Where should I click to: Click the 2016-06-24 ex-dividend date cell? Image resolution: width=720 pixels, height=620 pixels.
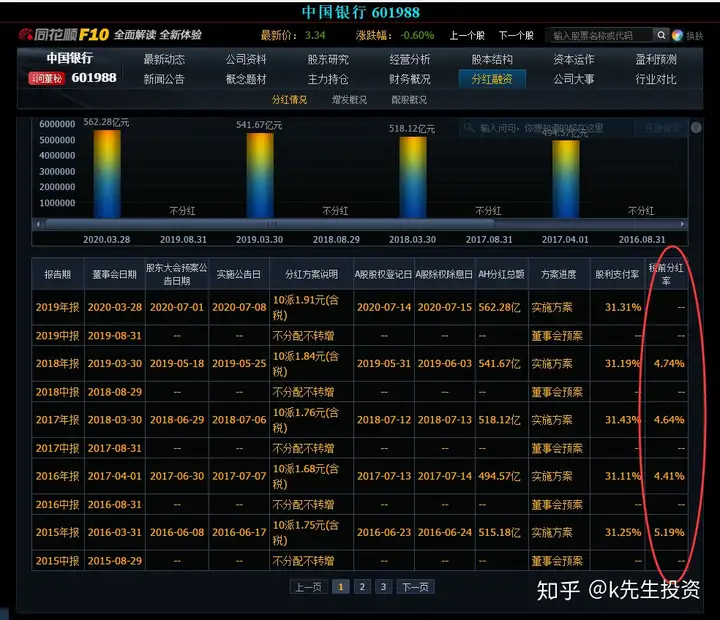coord(444,532)
